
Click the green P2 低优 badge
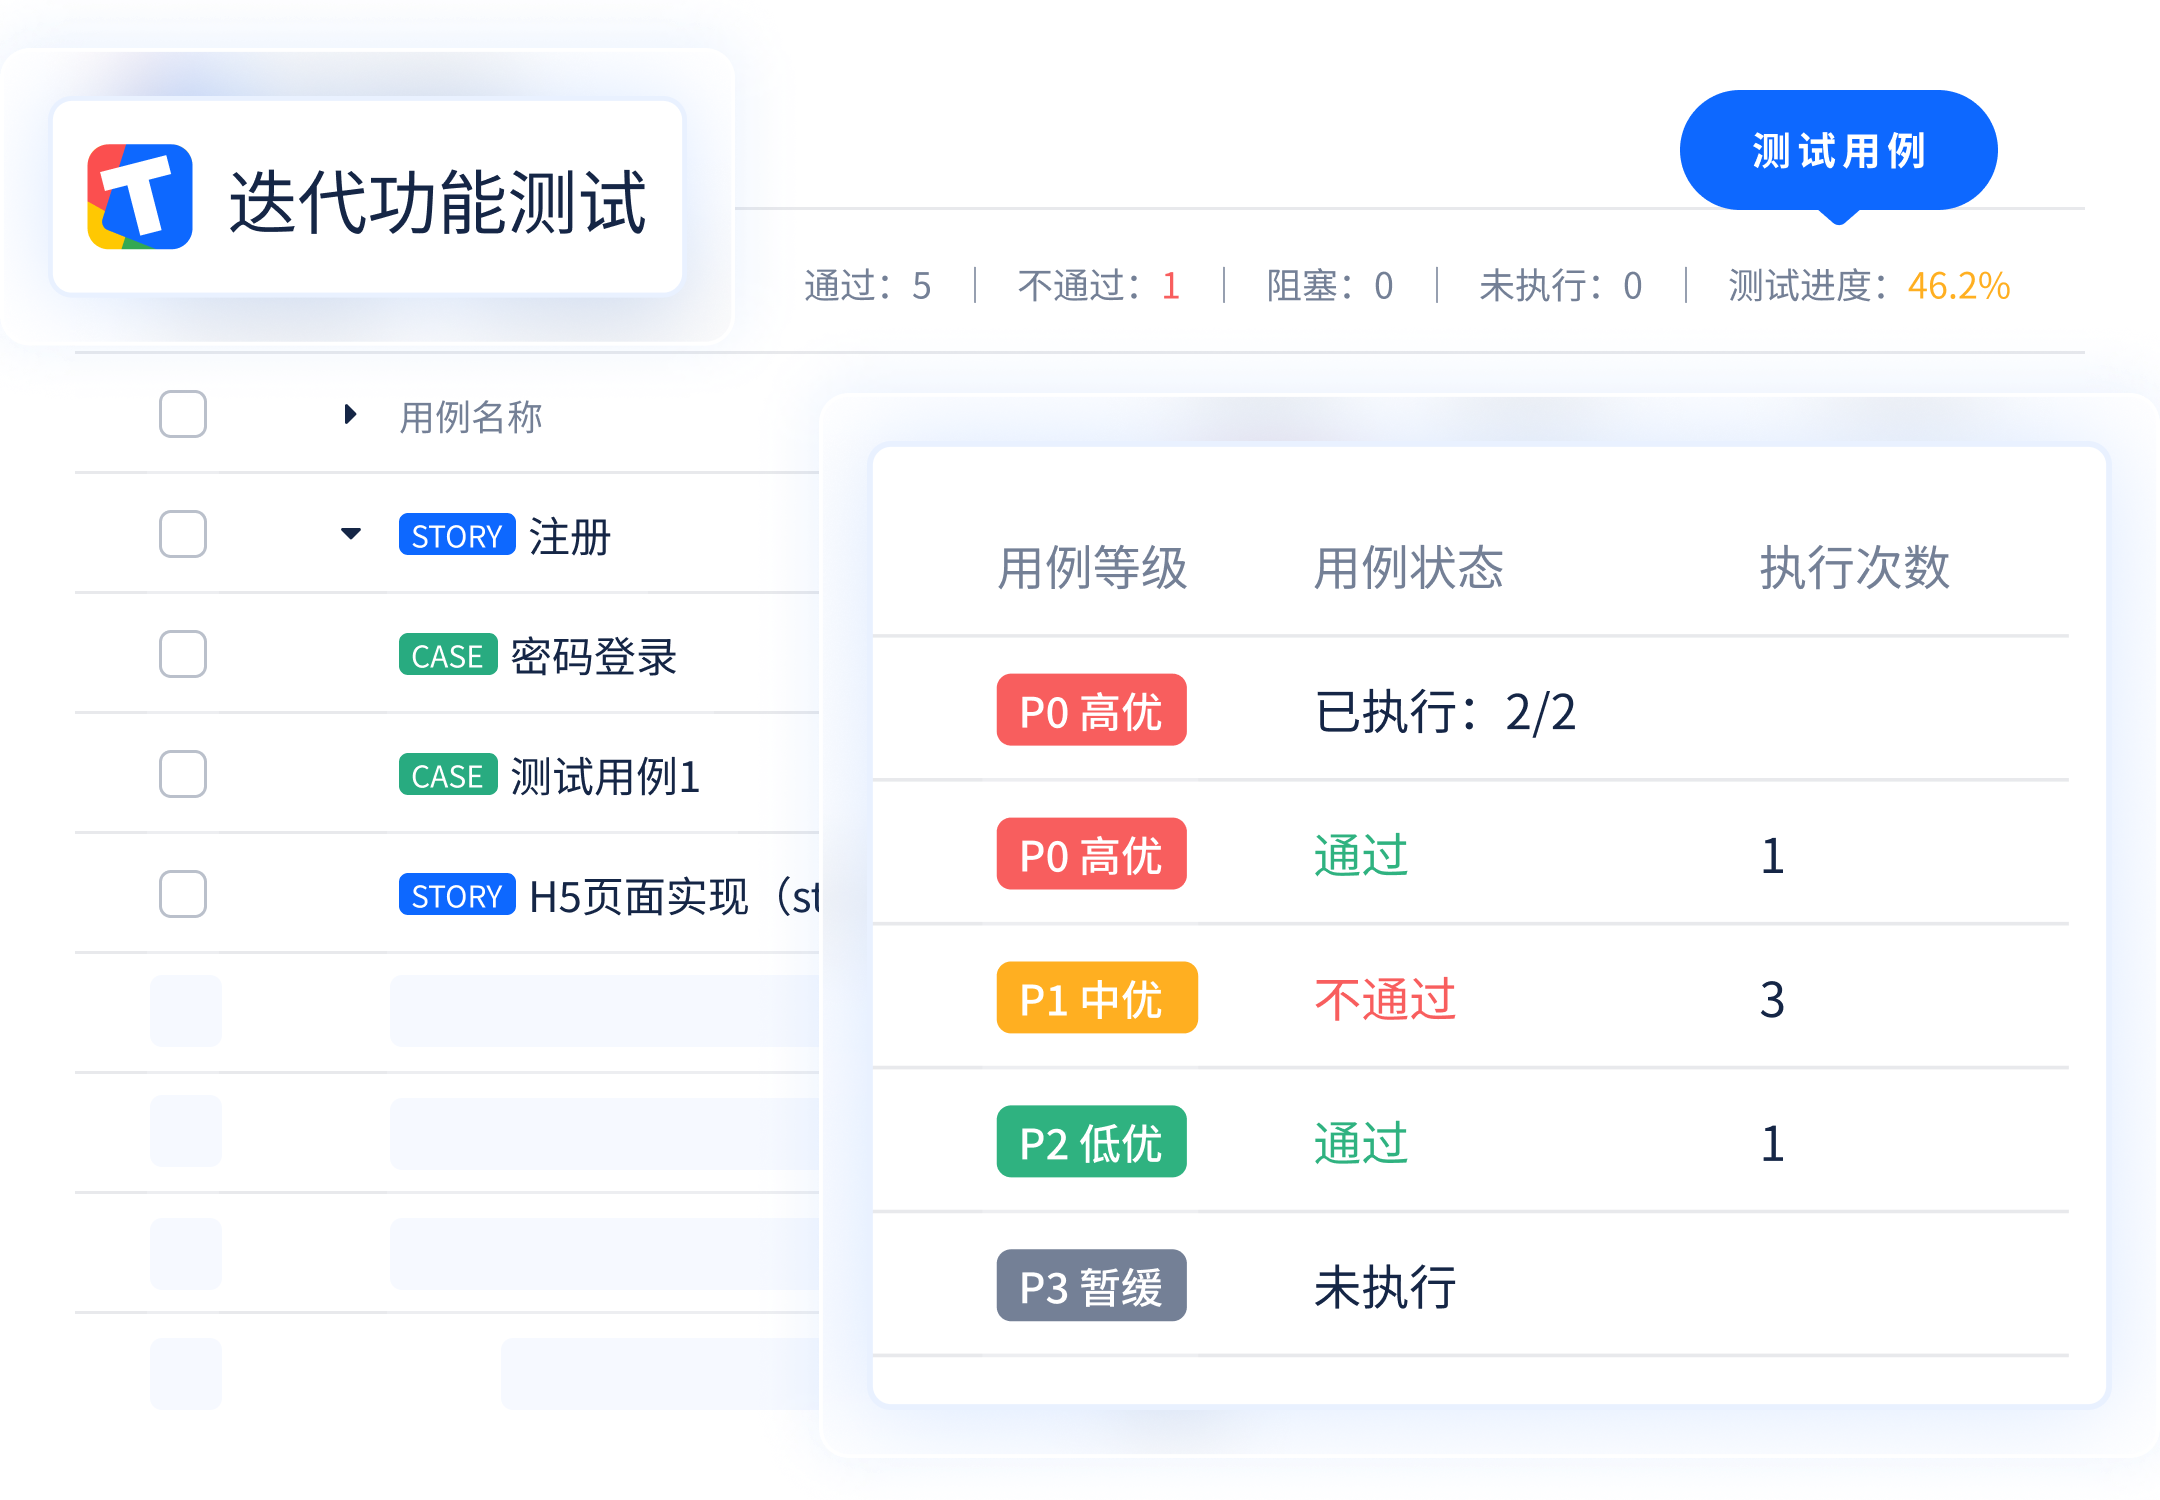click(1091, 1142)
